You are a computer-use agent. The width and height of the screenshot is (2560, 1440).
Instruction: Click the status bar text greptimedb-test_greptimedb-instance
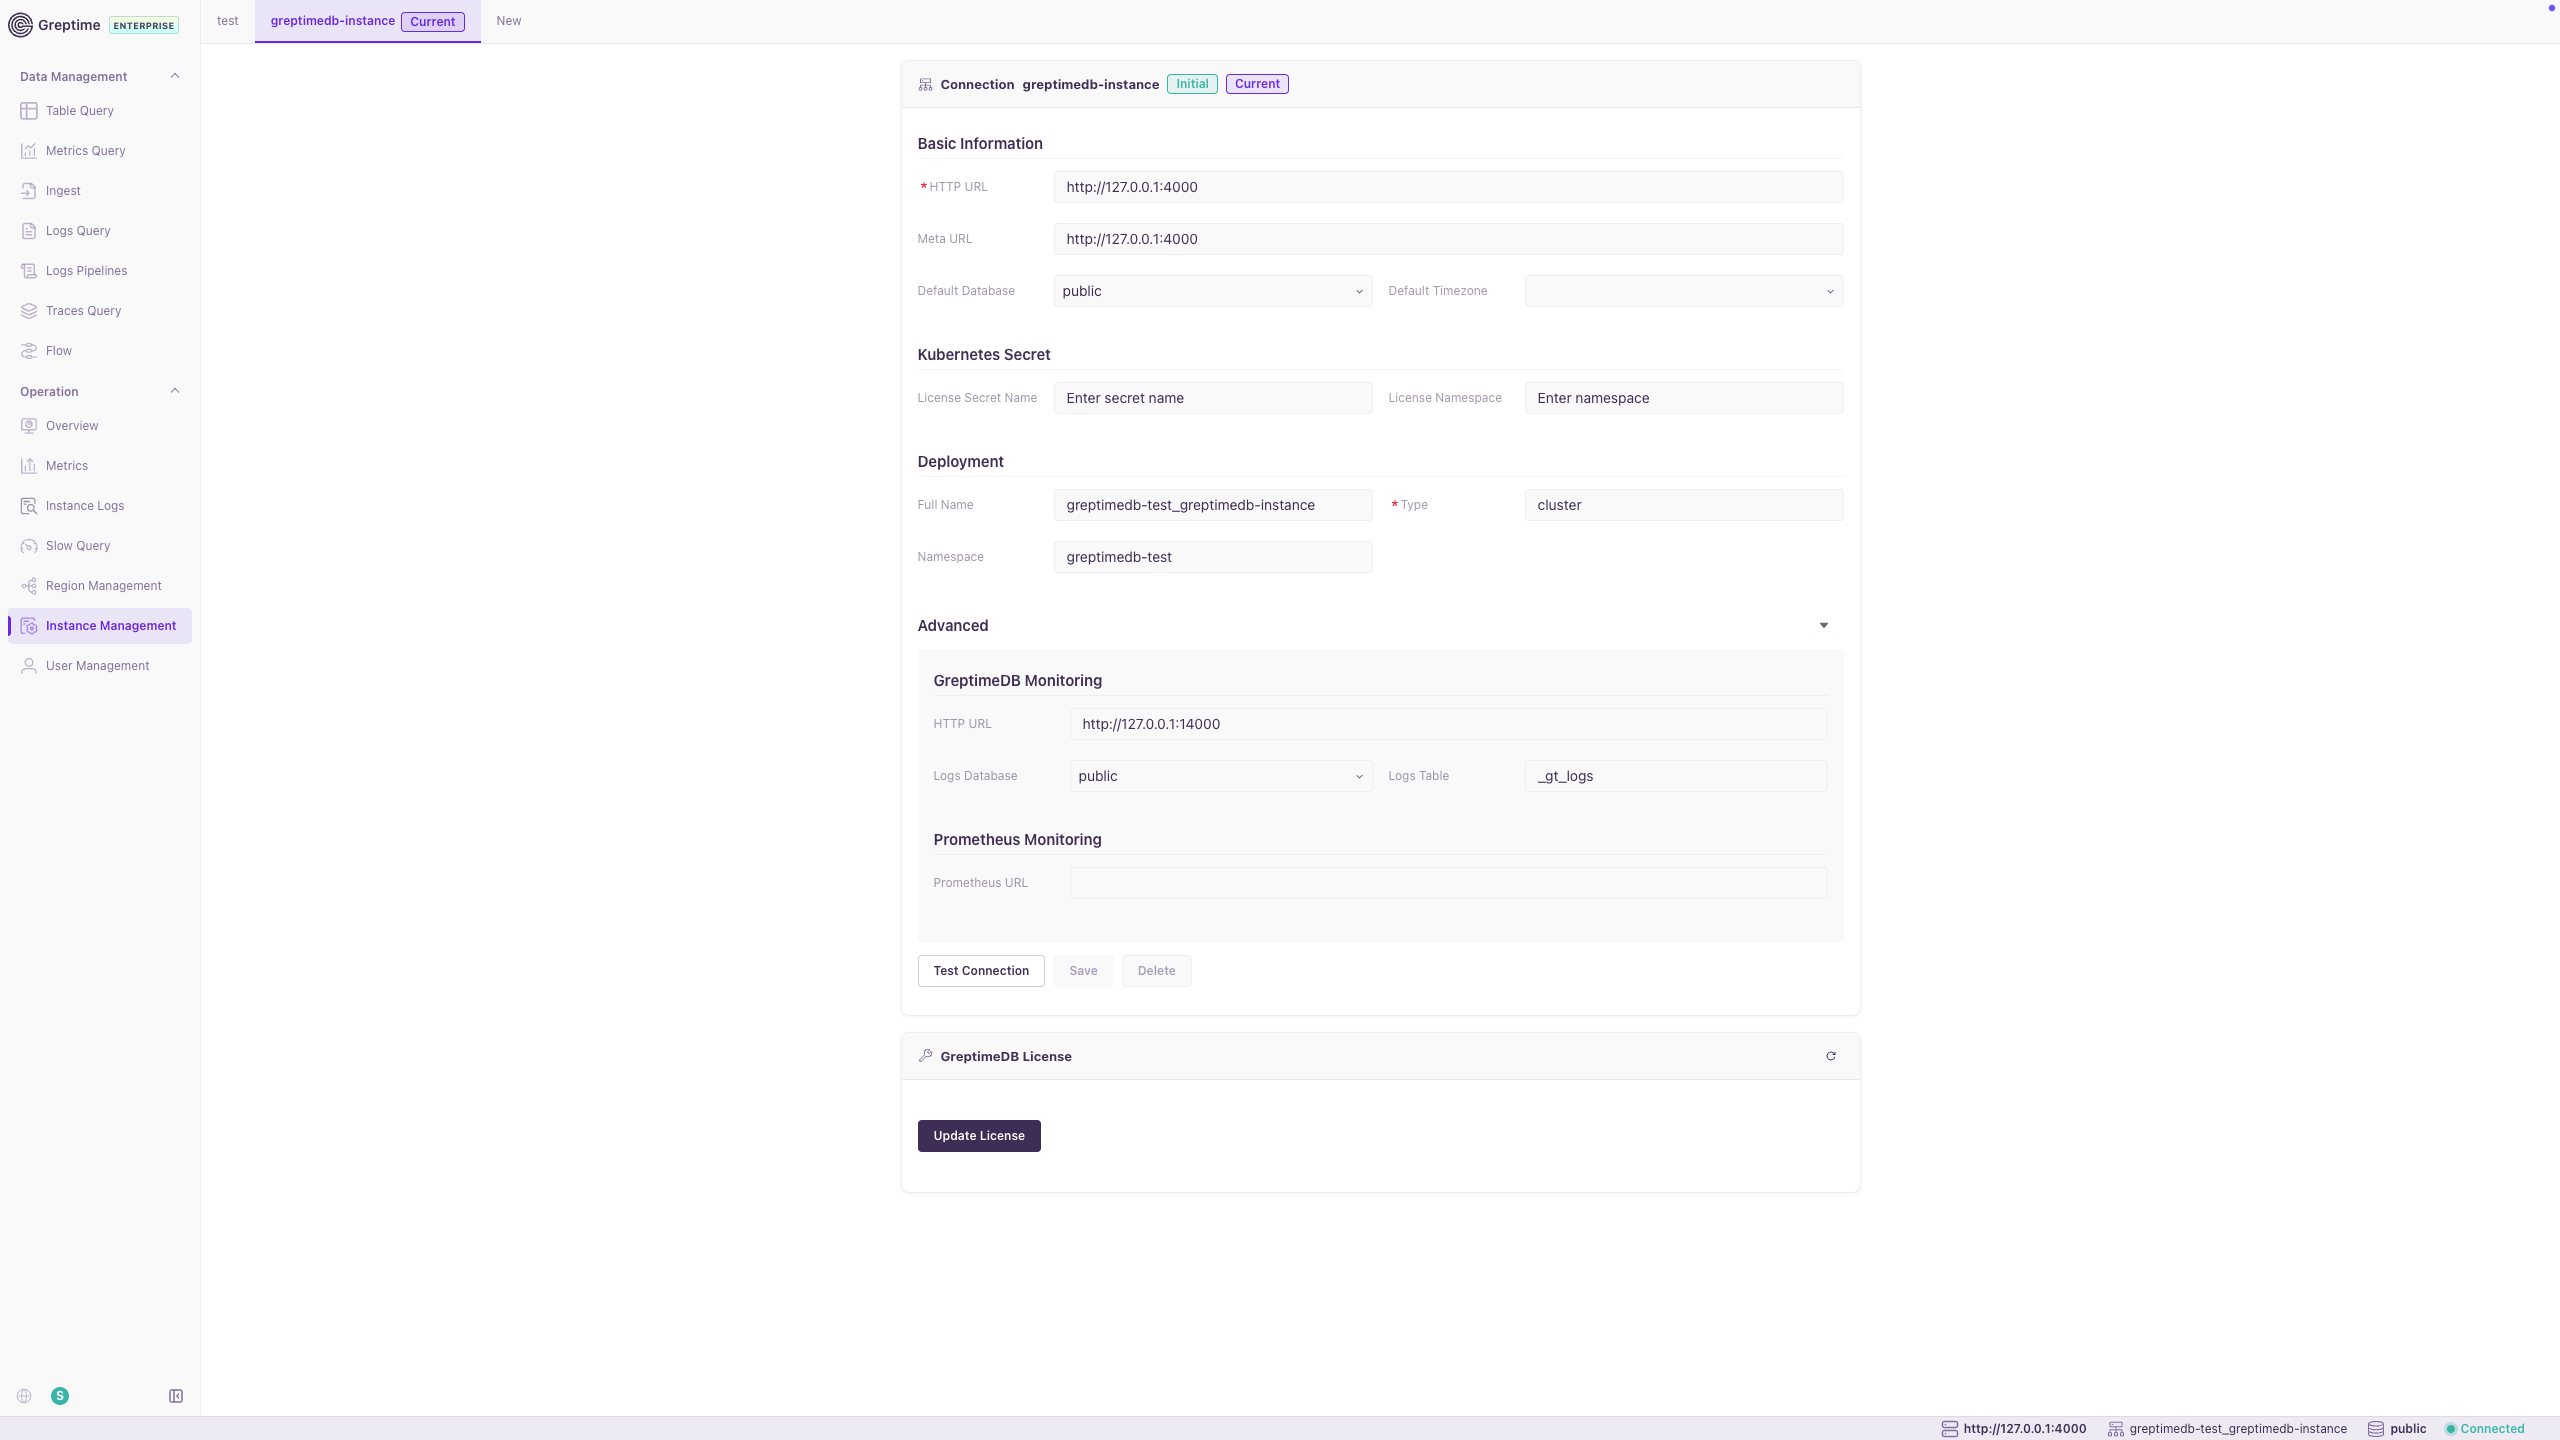point(2238,1429)
